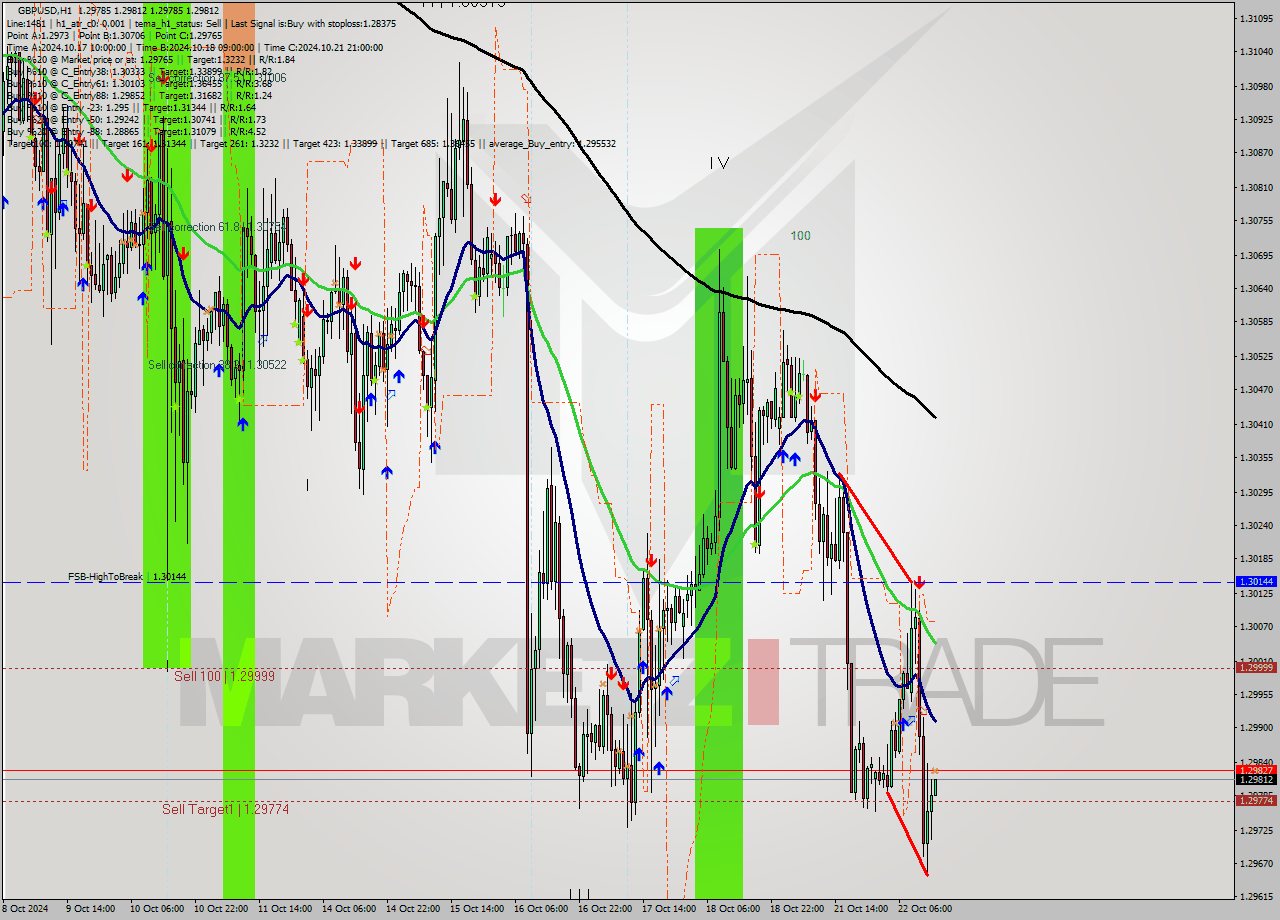1280x920 pixels.
Task: Click the 1.30980 price axis label
Action: tap(1255, 86)
